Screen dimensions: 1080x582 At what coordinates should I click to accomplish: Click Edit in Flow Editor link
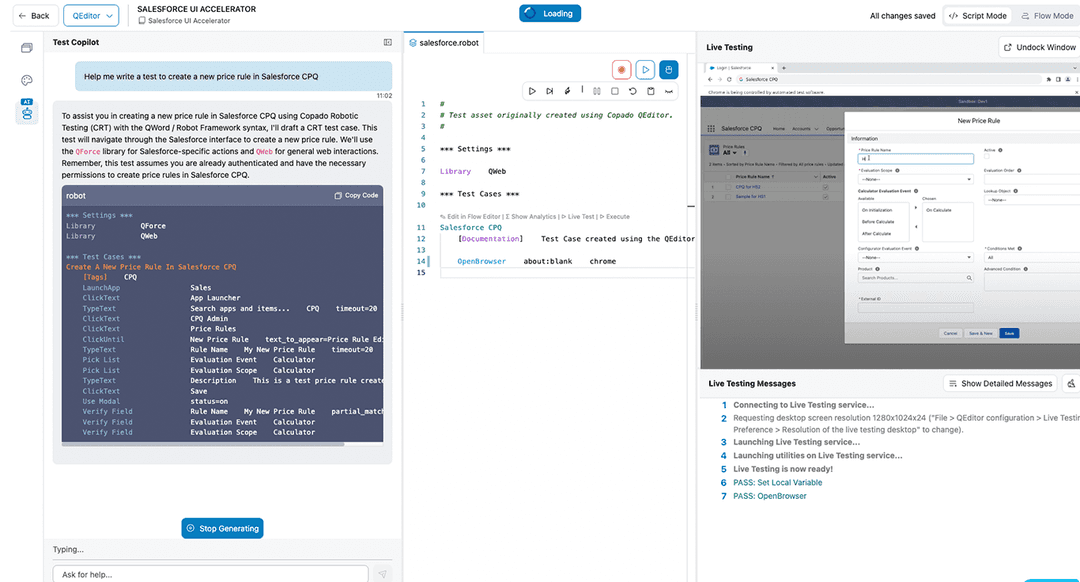coord(470,216)
